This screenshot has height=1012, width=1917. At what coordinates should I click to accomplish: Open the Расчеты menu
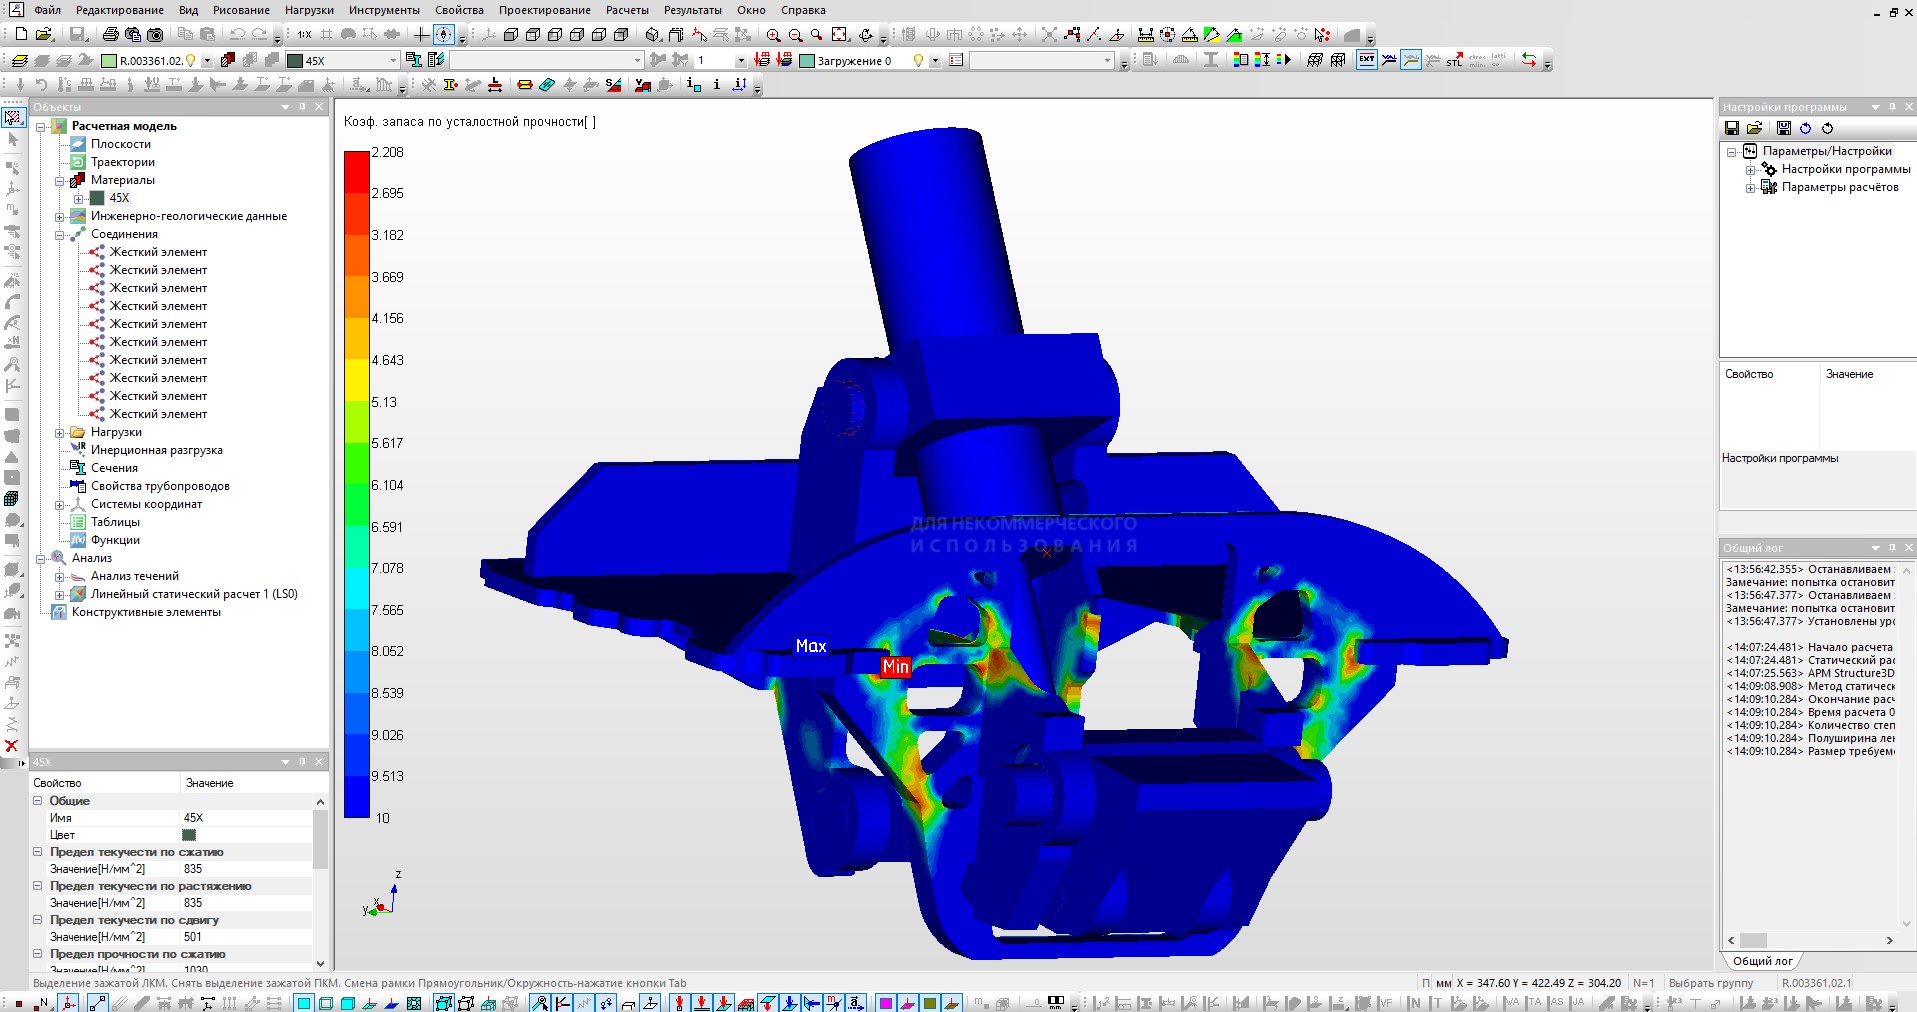[627, 10]
